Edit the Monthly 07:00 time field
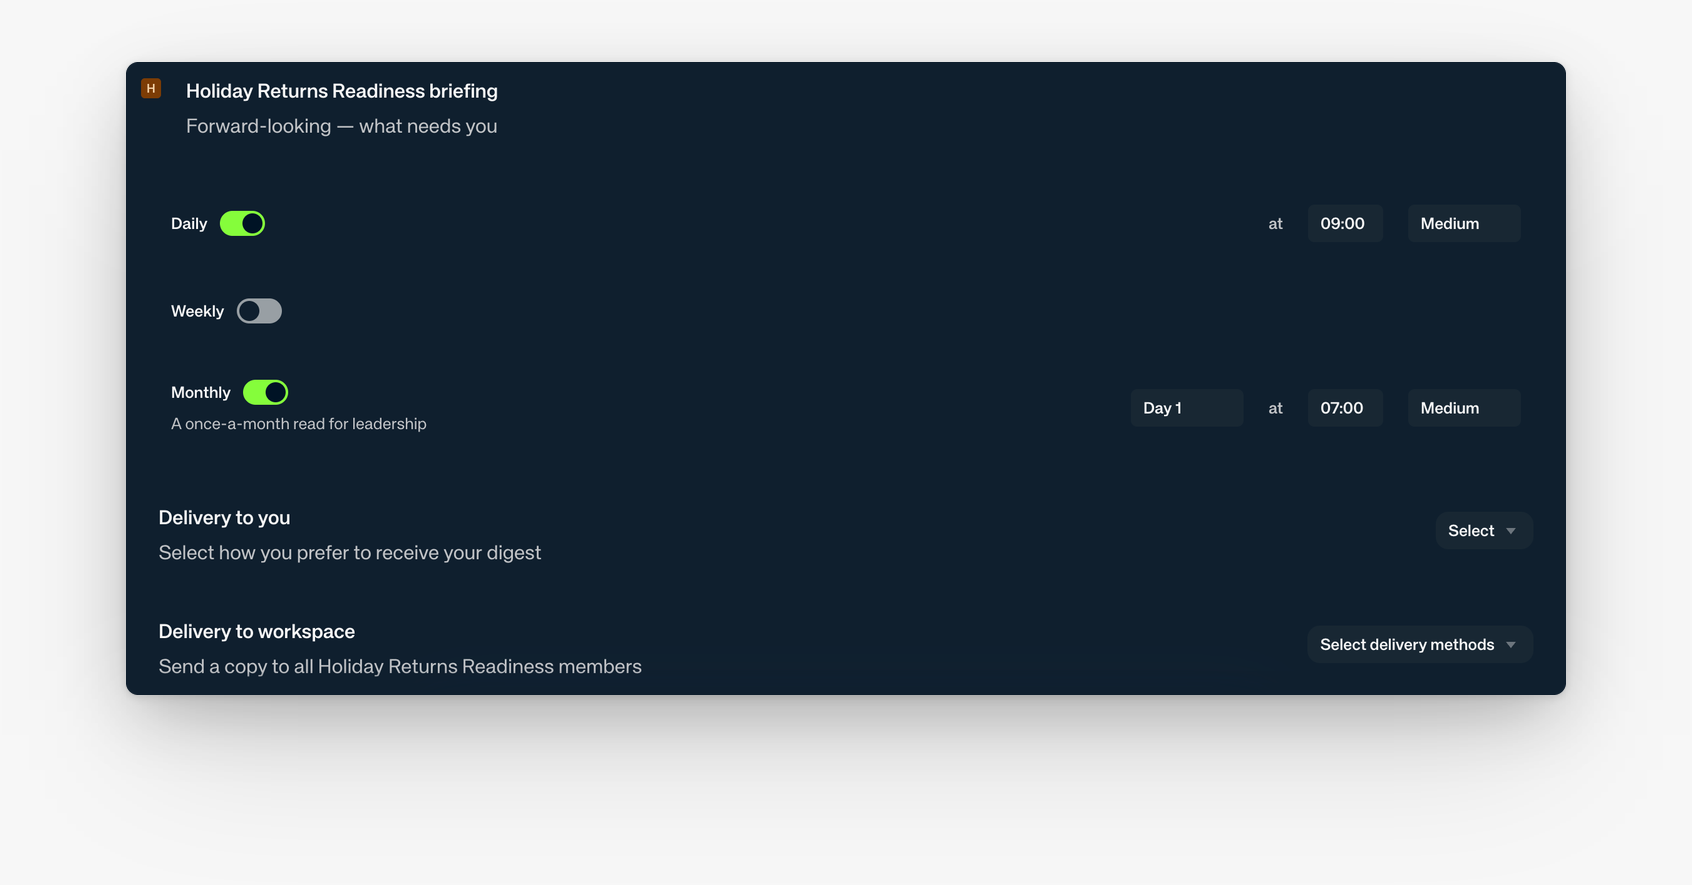The height and width of the screenshot is (885, 1692). 1345,408
